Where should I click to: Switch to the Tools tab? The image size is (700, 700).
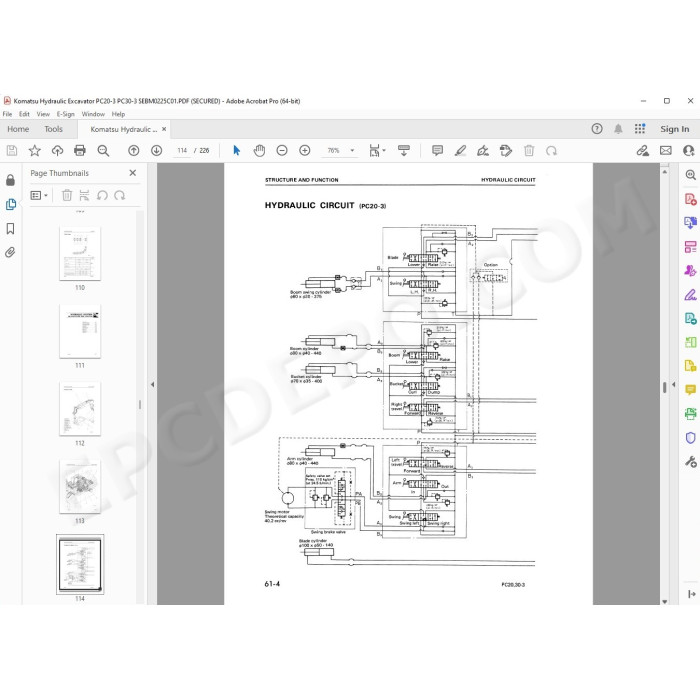tap(53, 129)
